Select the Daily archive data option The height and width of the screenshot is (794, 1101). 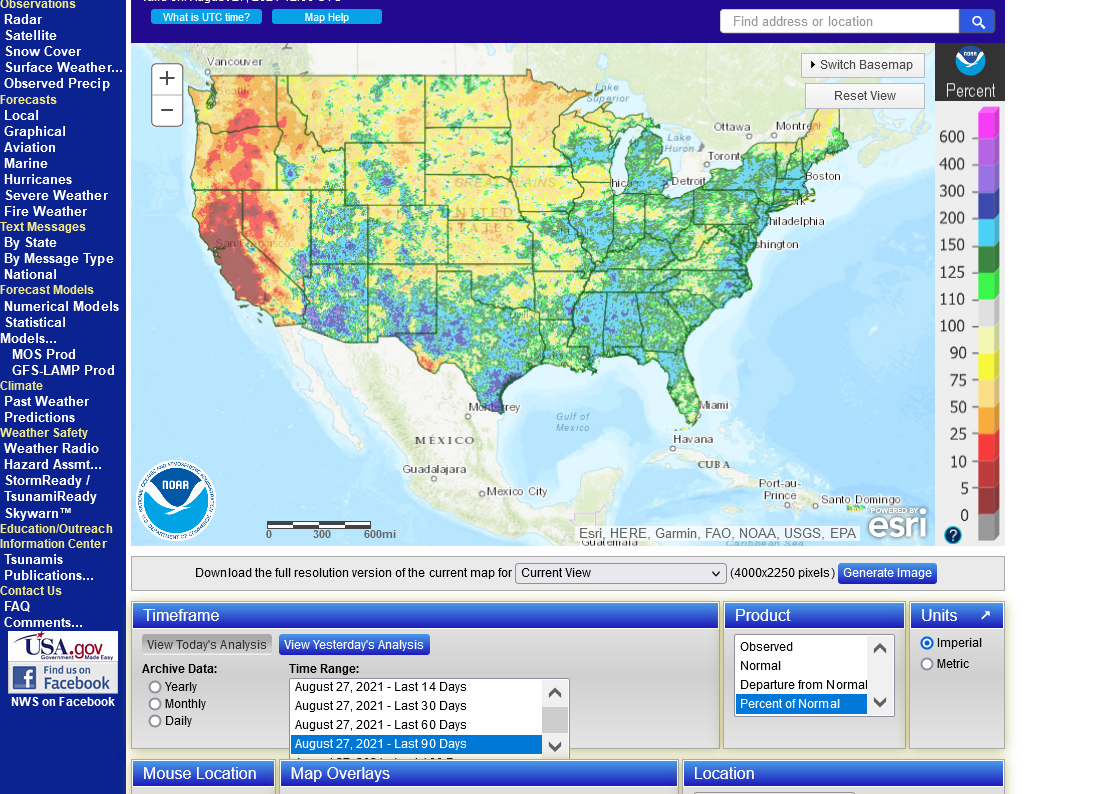click(155, 721)
